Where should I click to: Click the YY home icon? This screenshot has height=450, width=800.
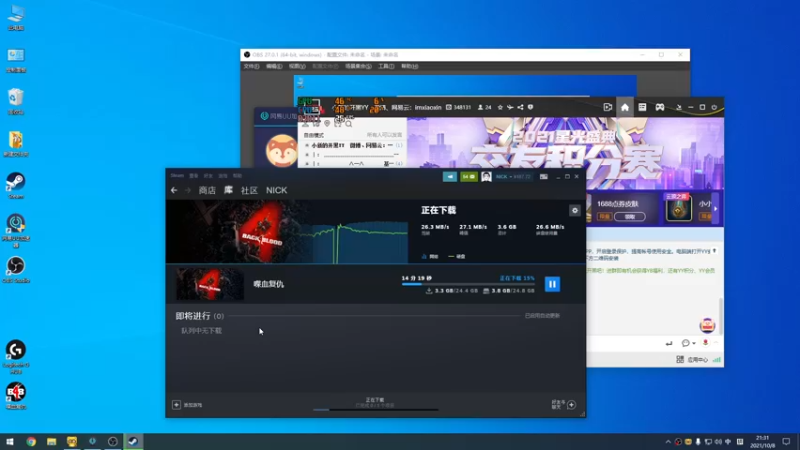click(624, 107)
